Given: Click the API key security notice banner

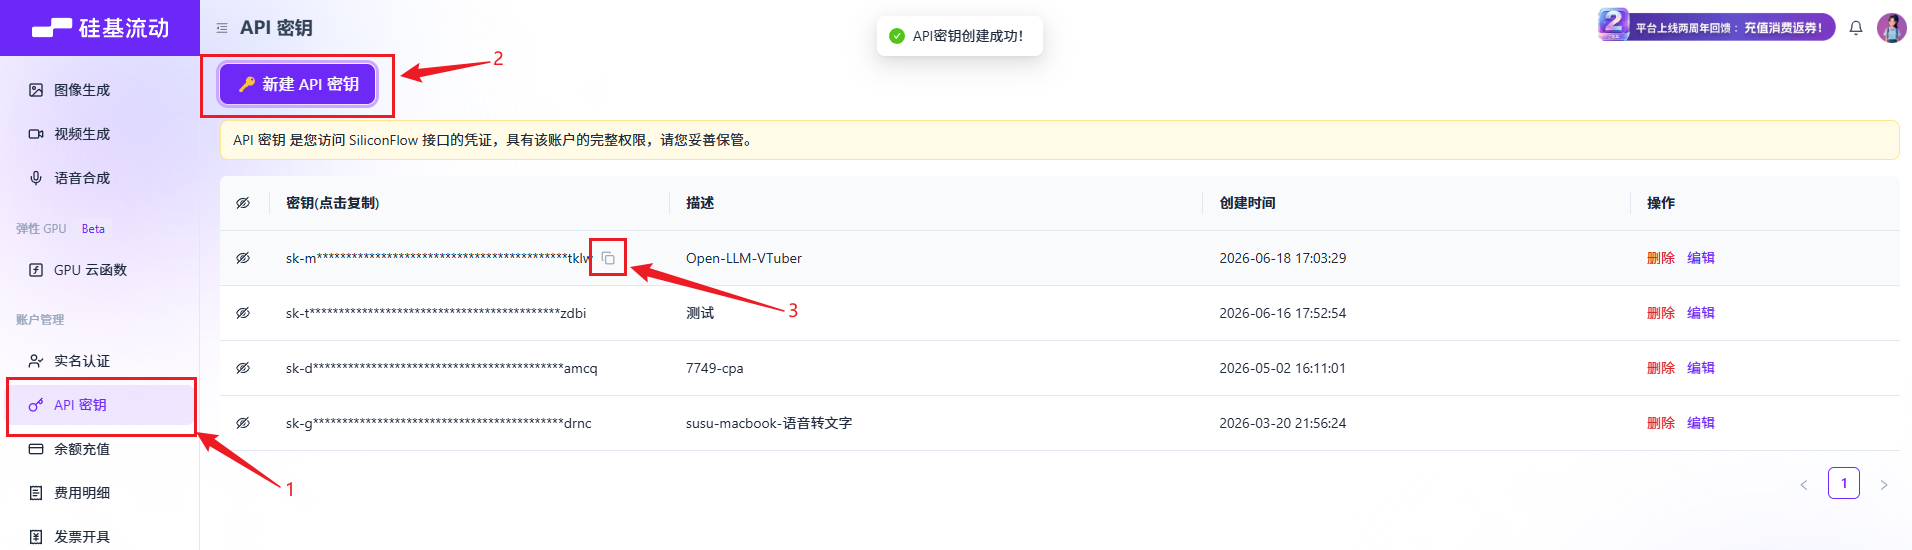Looking at the screenshot, I should (1060, 140).
